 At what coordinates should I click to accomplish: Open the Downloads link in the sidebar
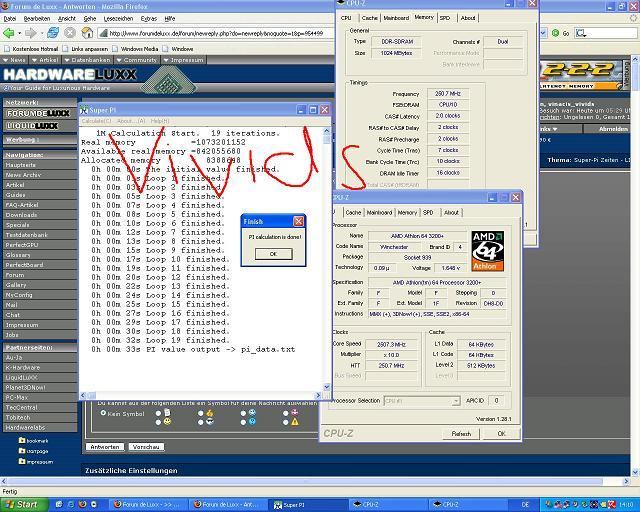point(21,215)
